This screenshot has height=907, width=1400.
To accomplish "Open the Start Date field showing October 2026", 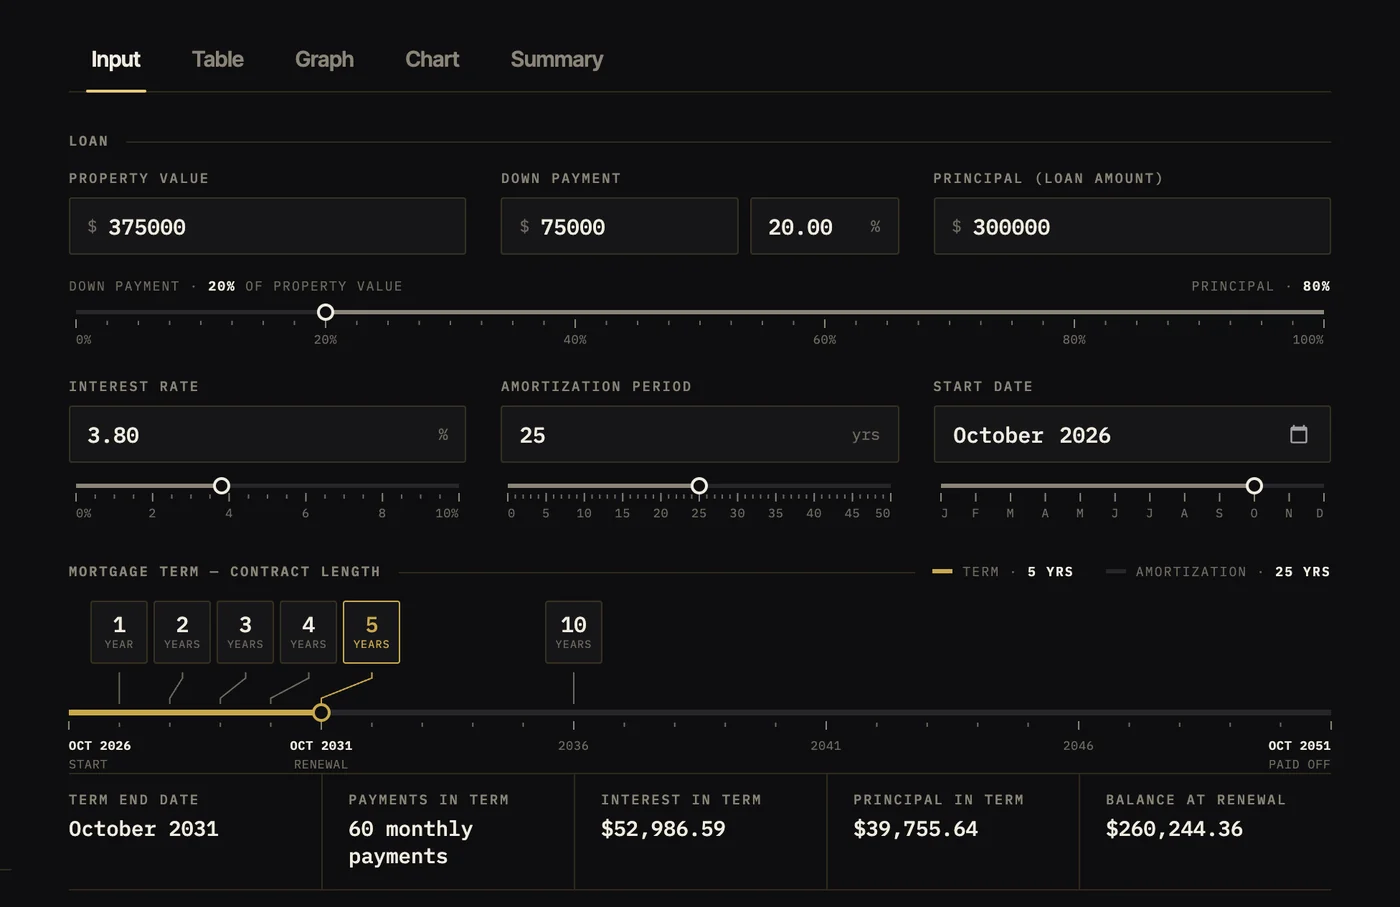I will [x=1132, y=434].
